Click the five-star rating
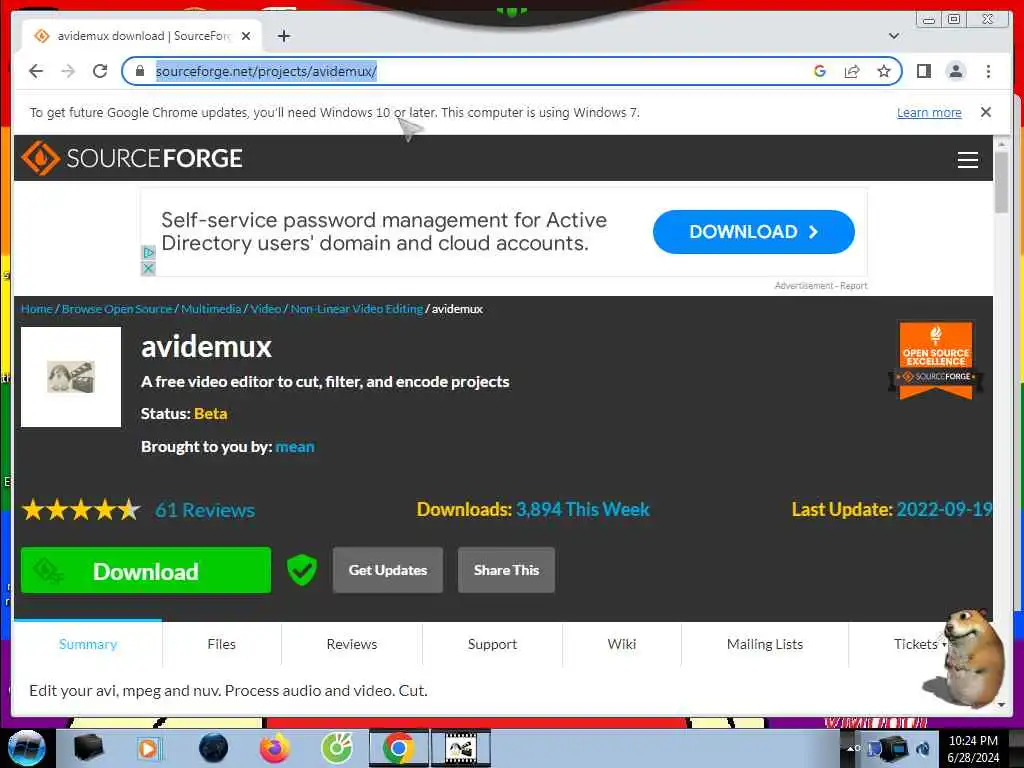Screen dimensions: 1024x768 [x=81, y=509]
